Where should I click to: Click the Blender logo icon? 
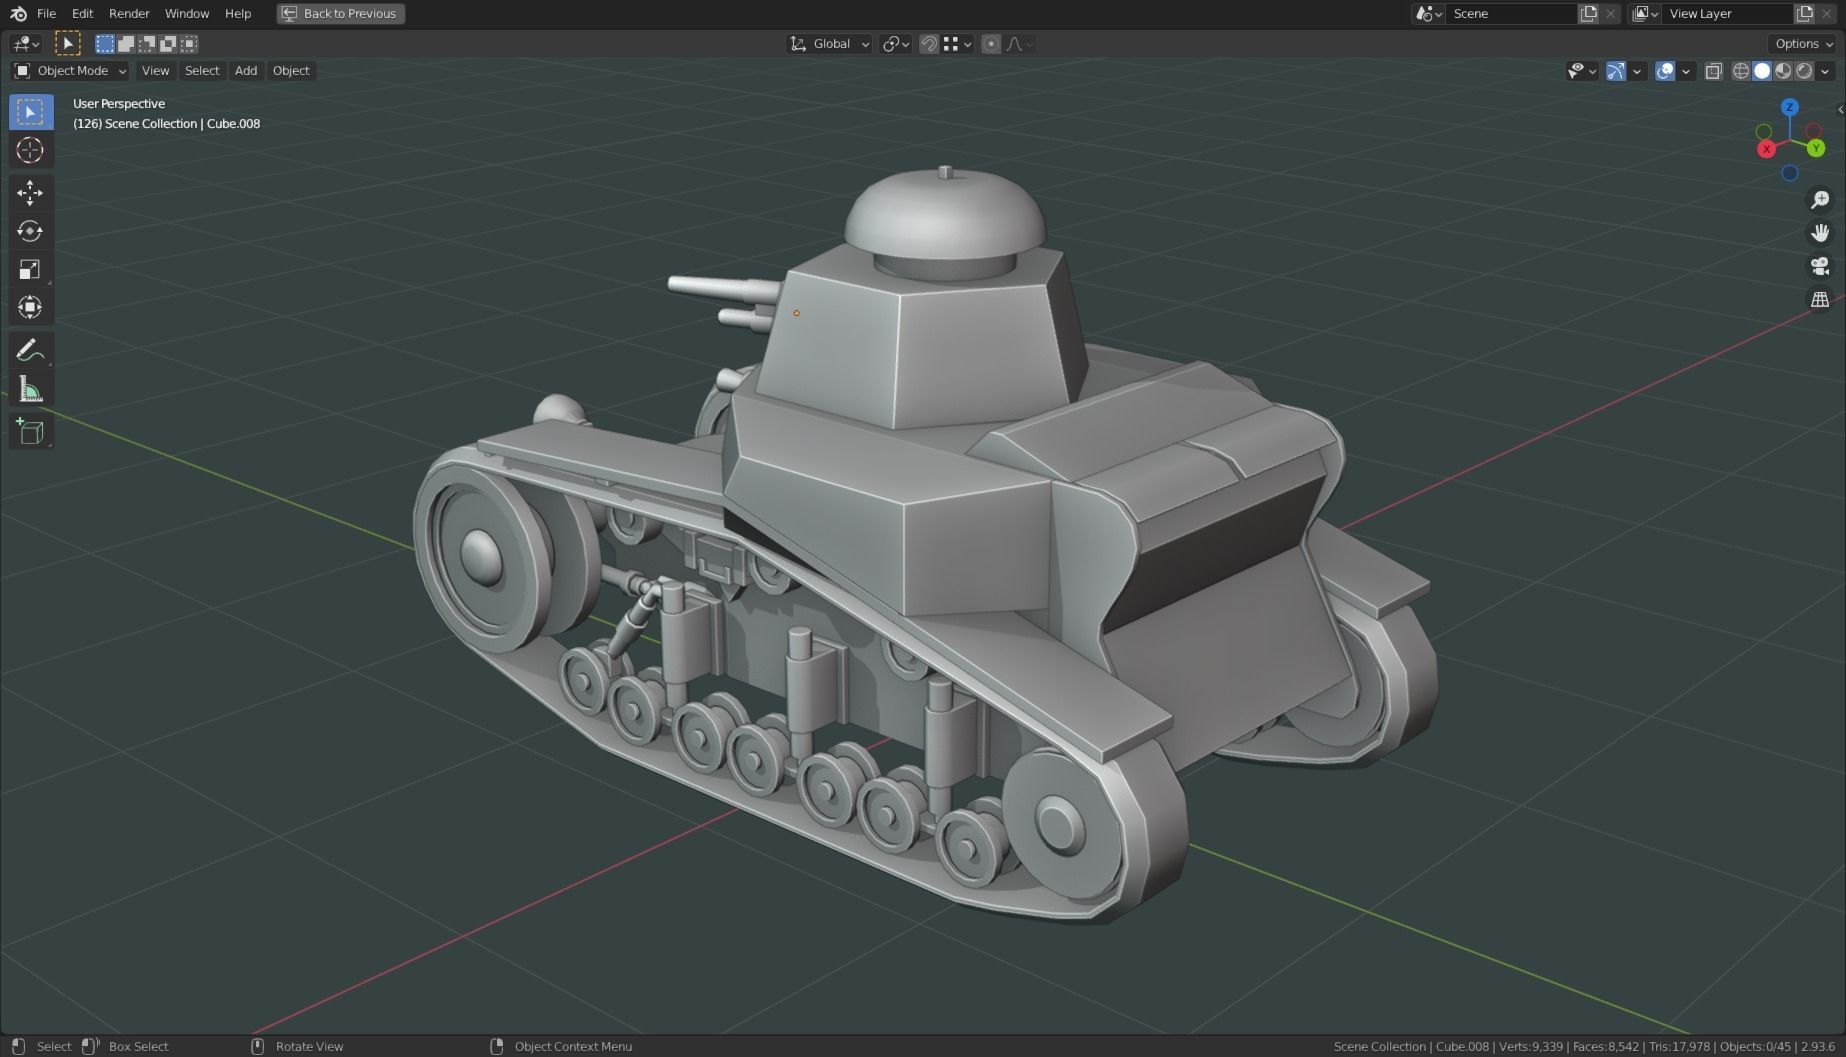pyautogui.click(x=18, y=13)
